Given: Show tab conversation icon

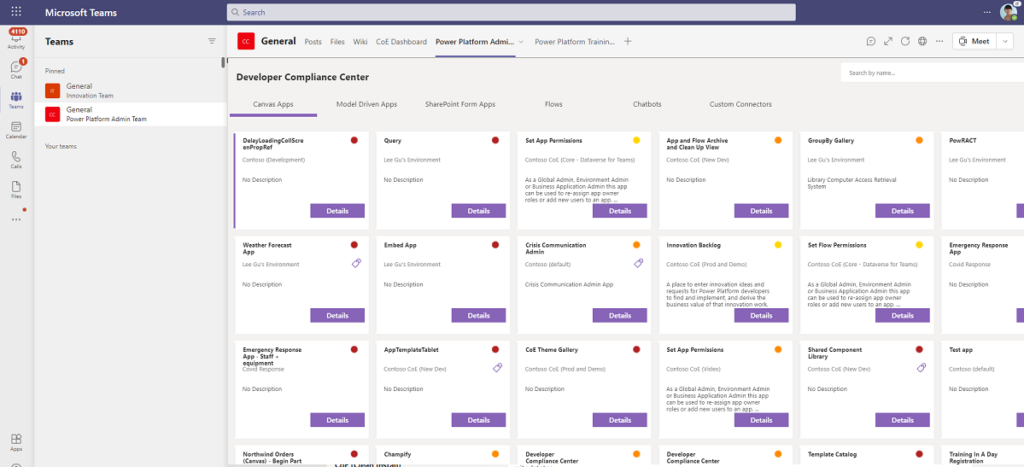Looking at the screenshot, I should click(871, 41).
